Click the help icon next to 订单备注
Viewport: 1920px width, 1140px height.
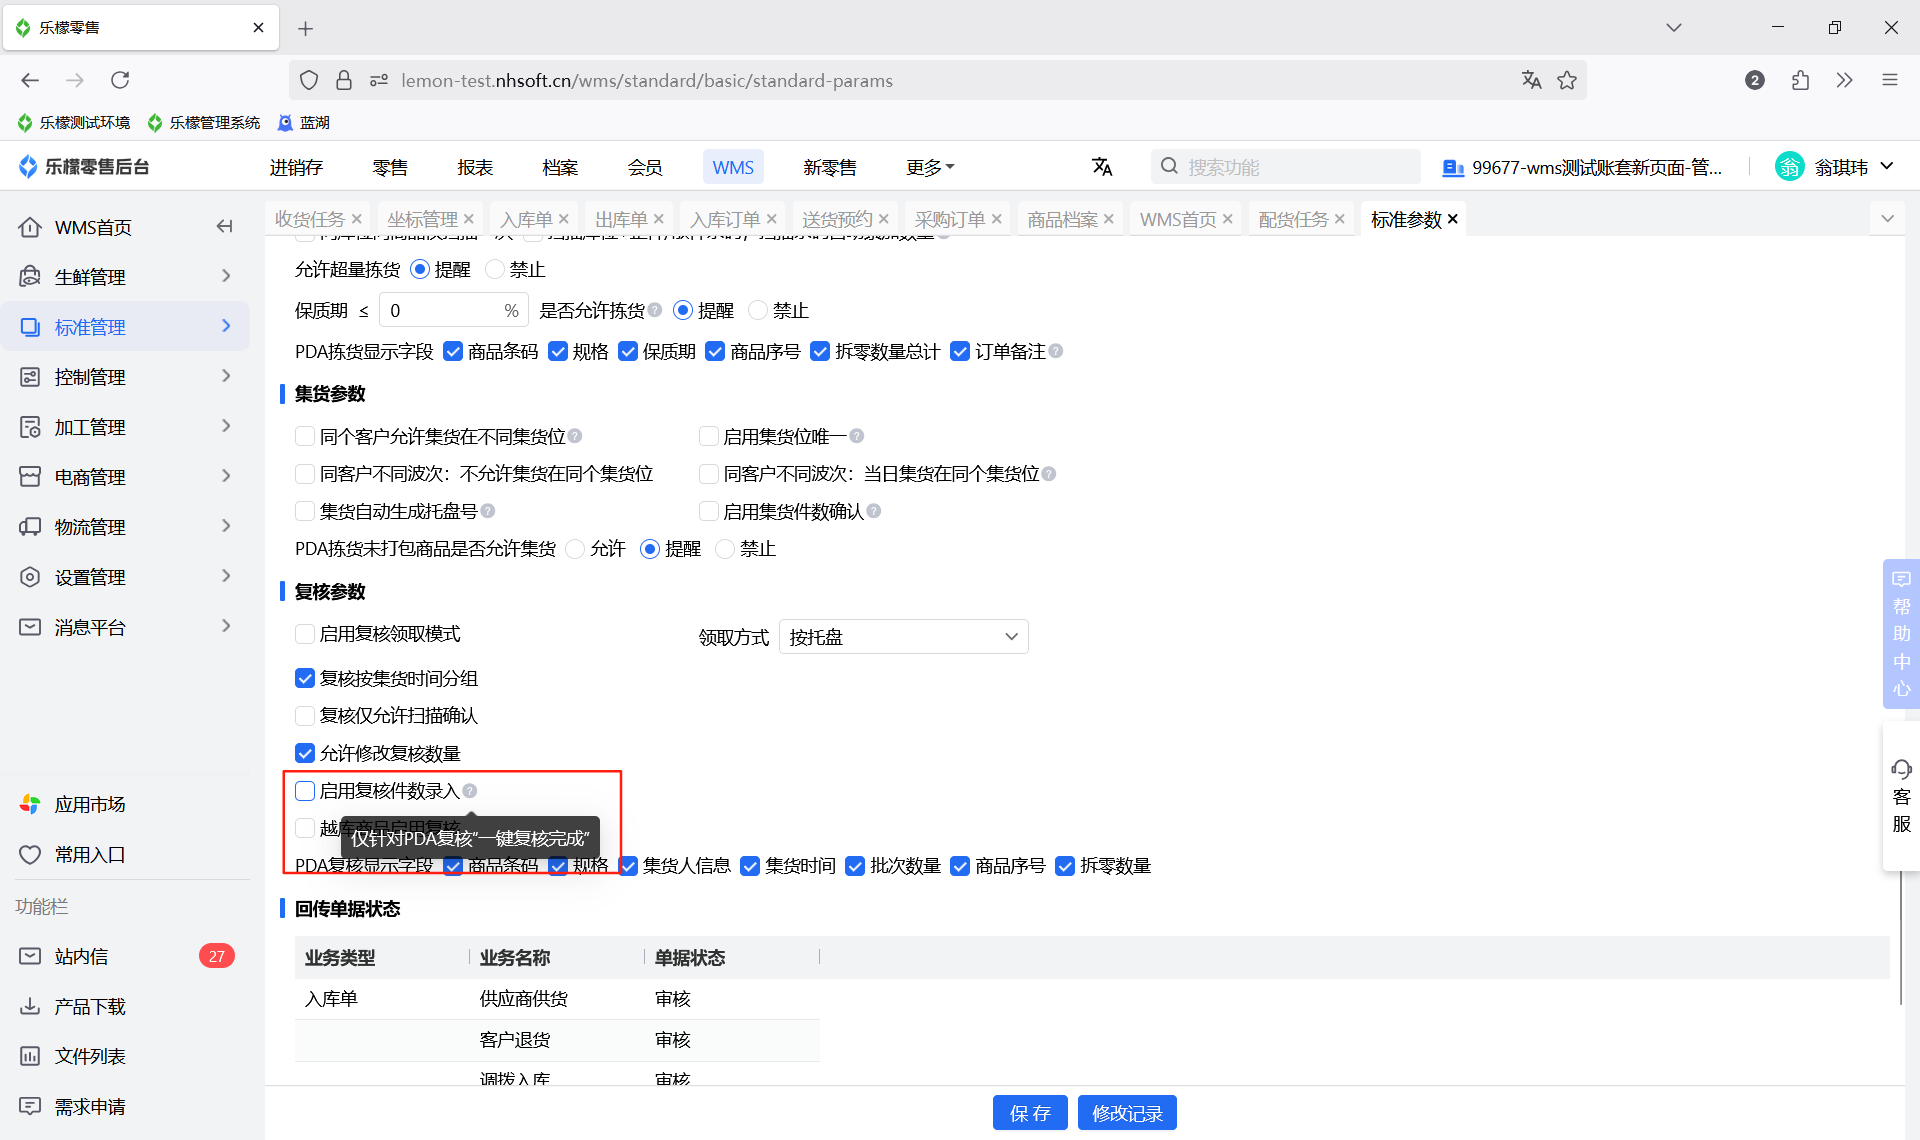click(1056, 351)
